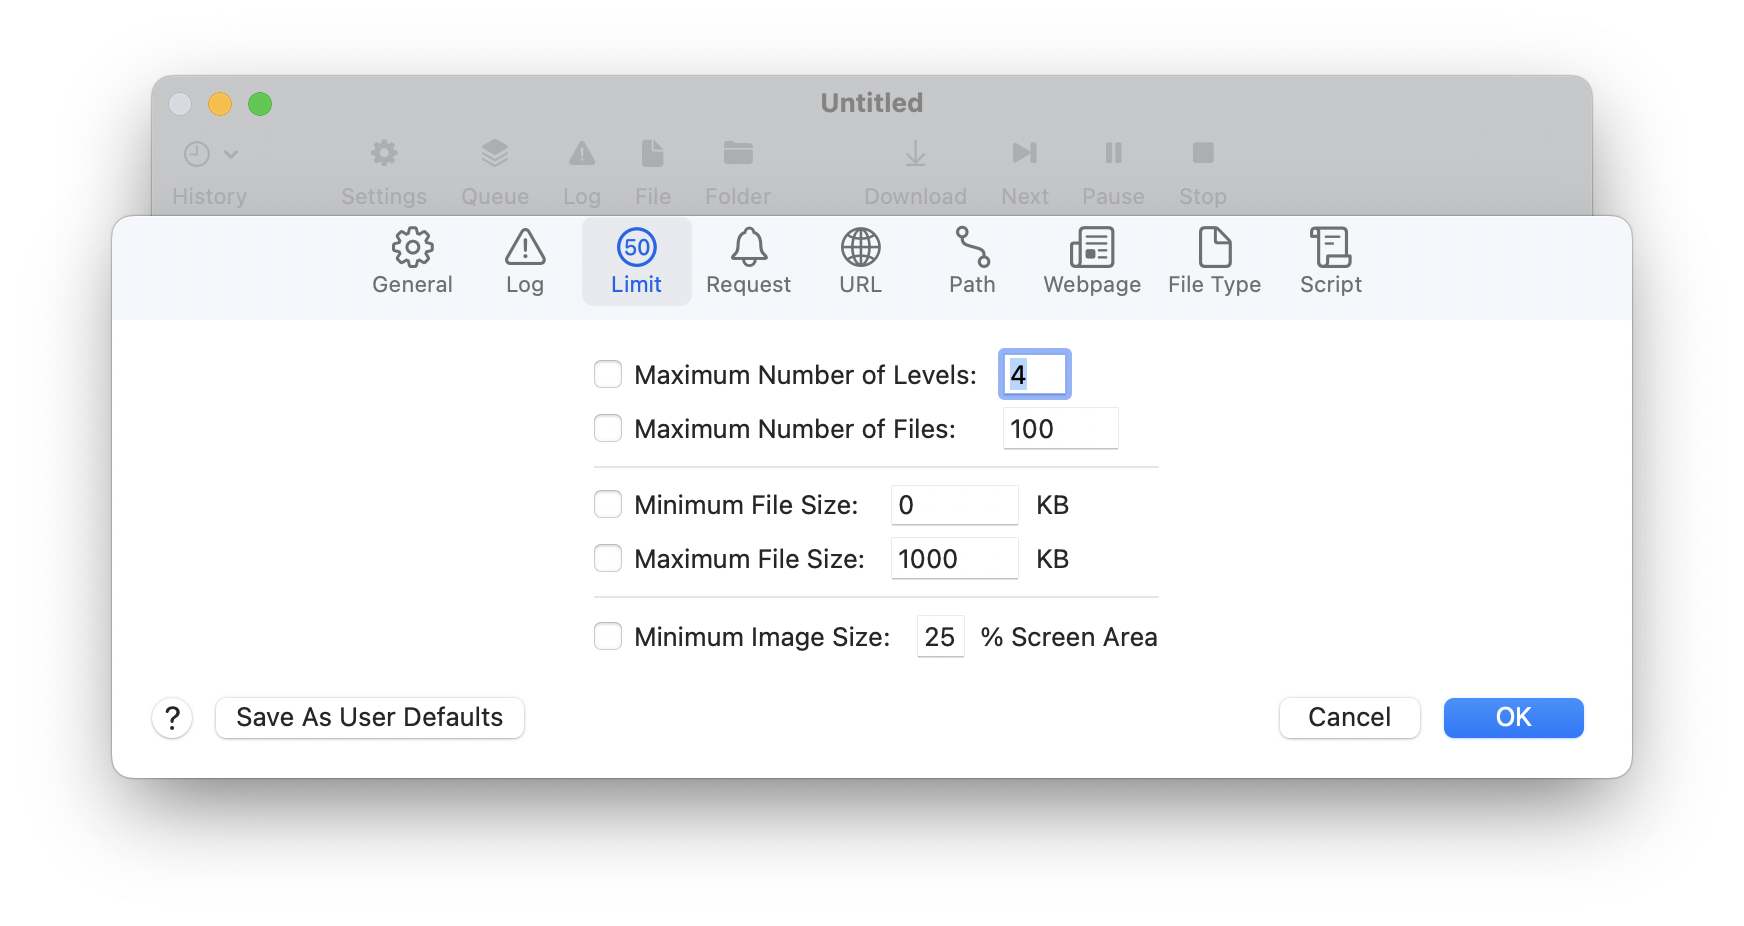Viewport: 1744px width, 926px height.
Task: Enable Maximum Number of Levels checkbox
Action: coord(608,375)
